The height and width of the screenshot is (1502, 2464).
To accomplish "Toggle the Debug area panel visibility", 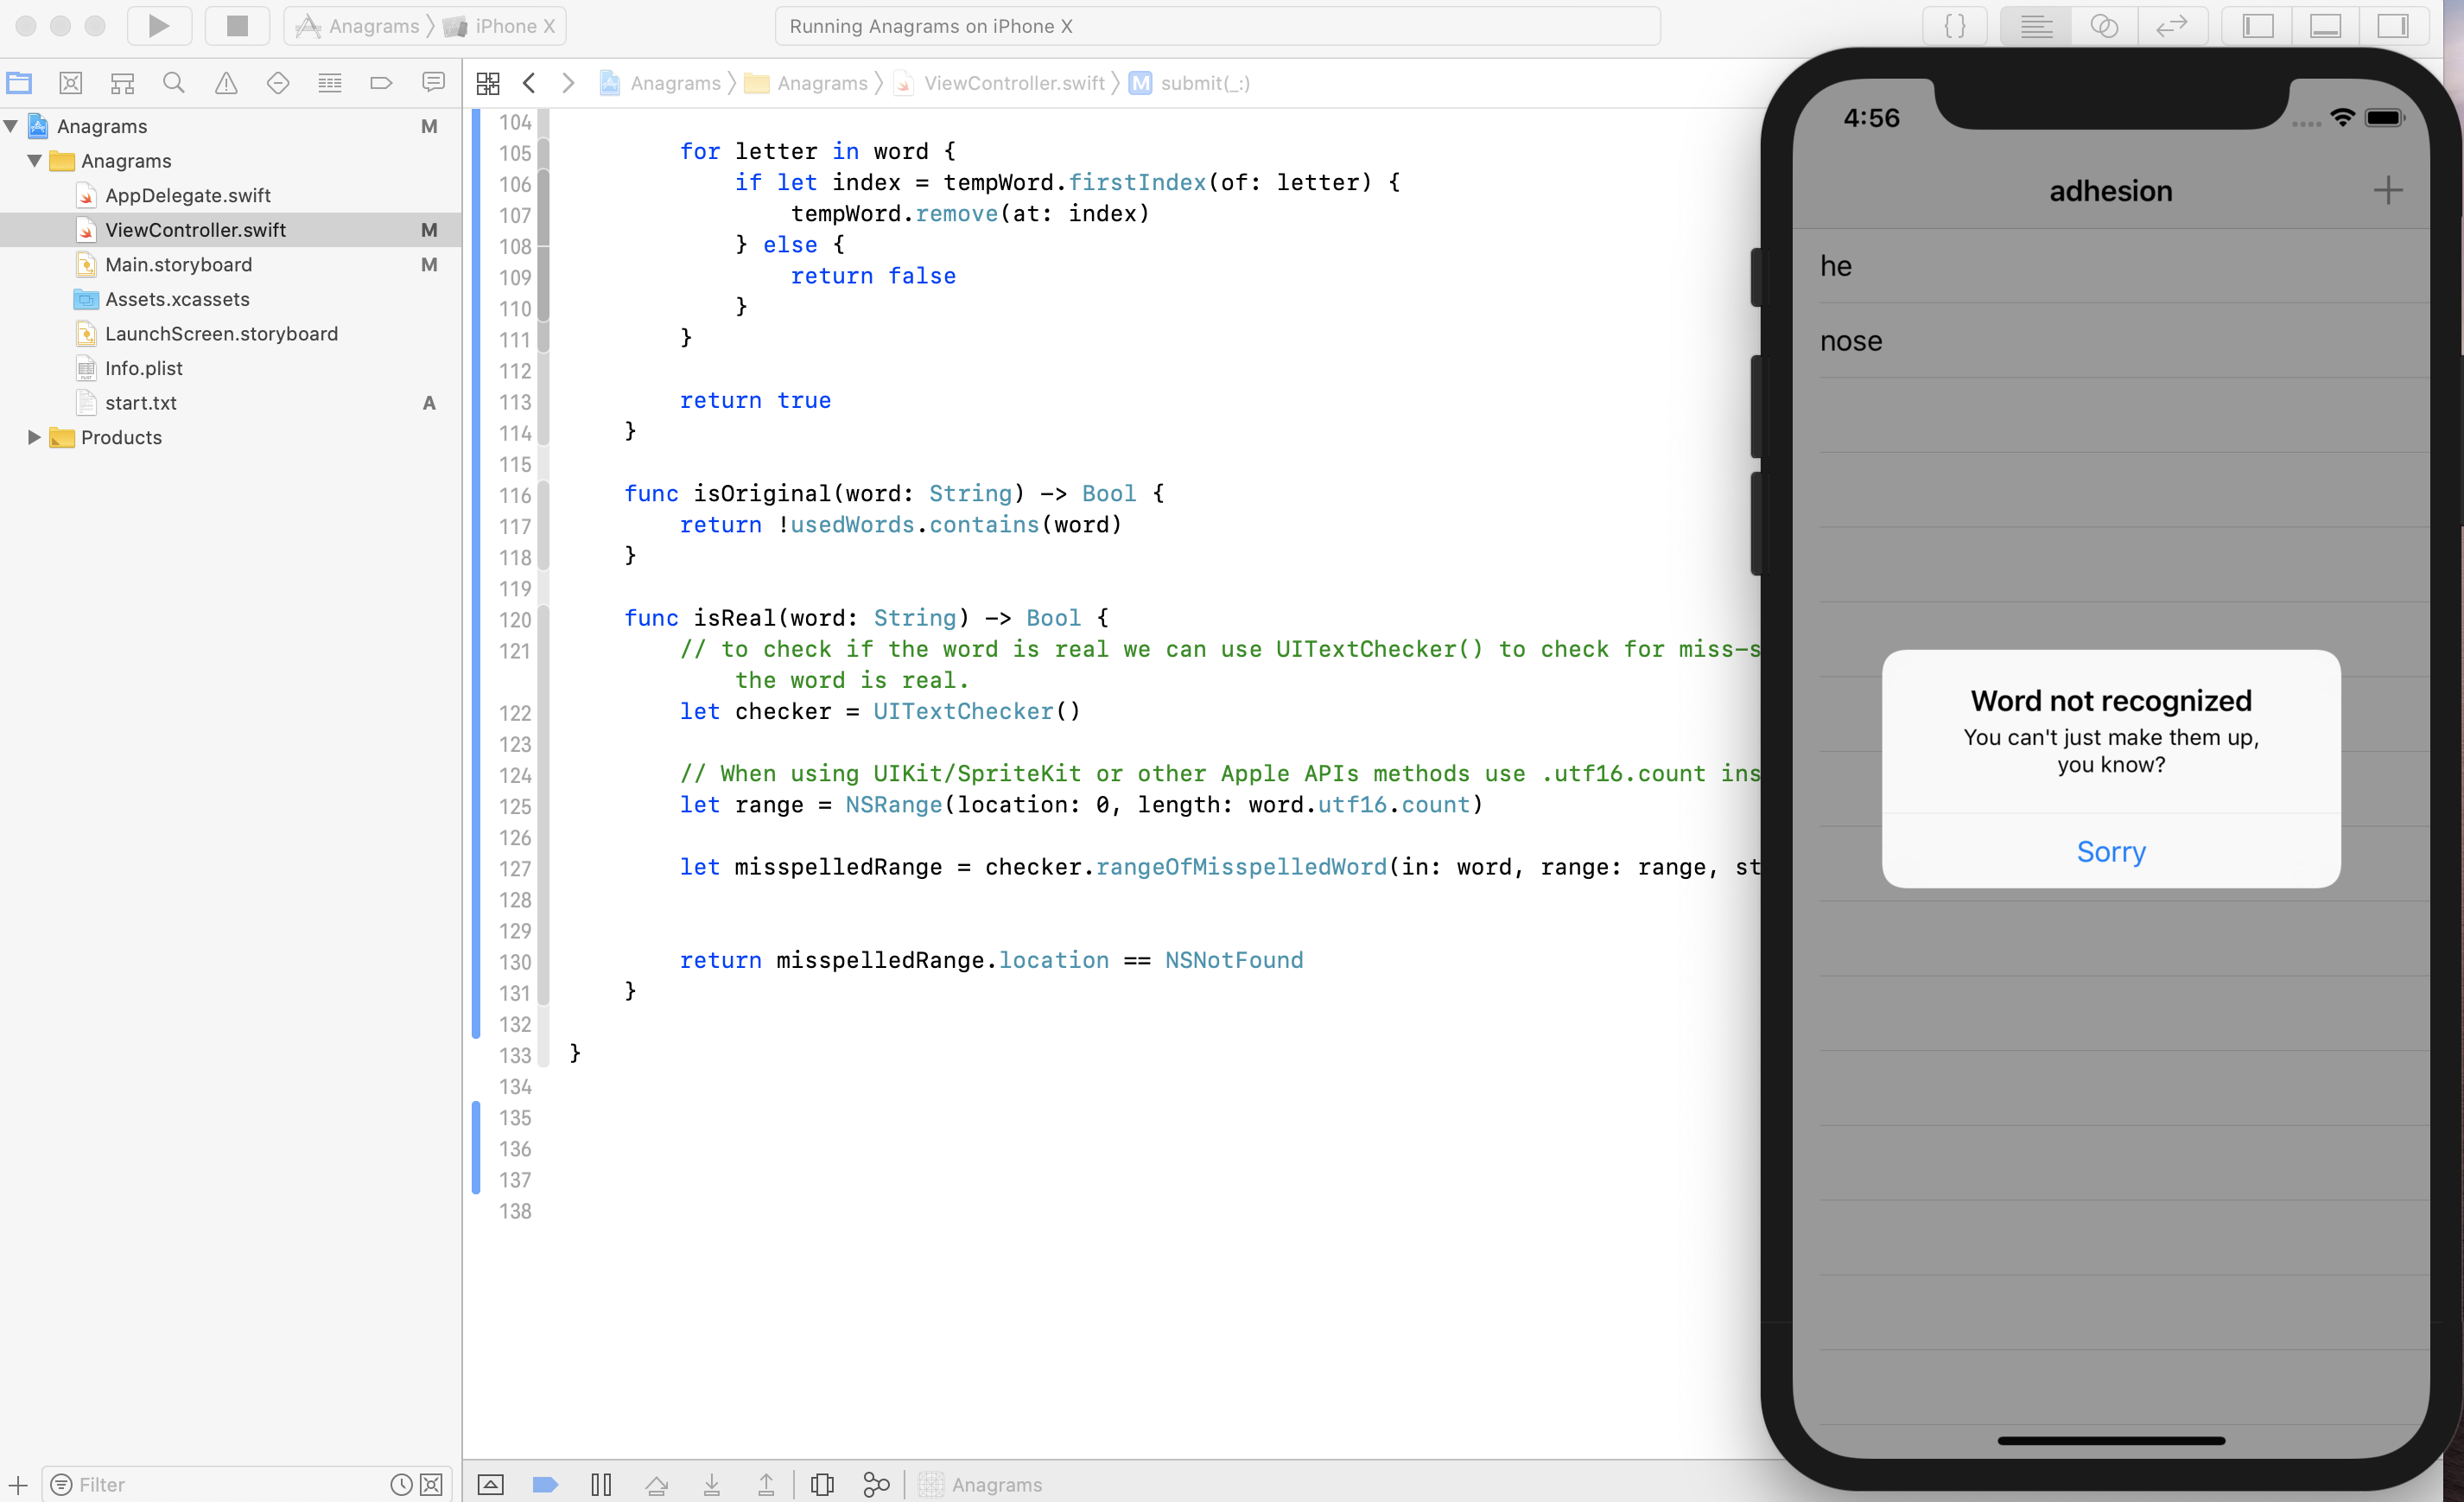I will pos(2325,26).
